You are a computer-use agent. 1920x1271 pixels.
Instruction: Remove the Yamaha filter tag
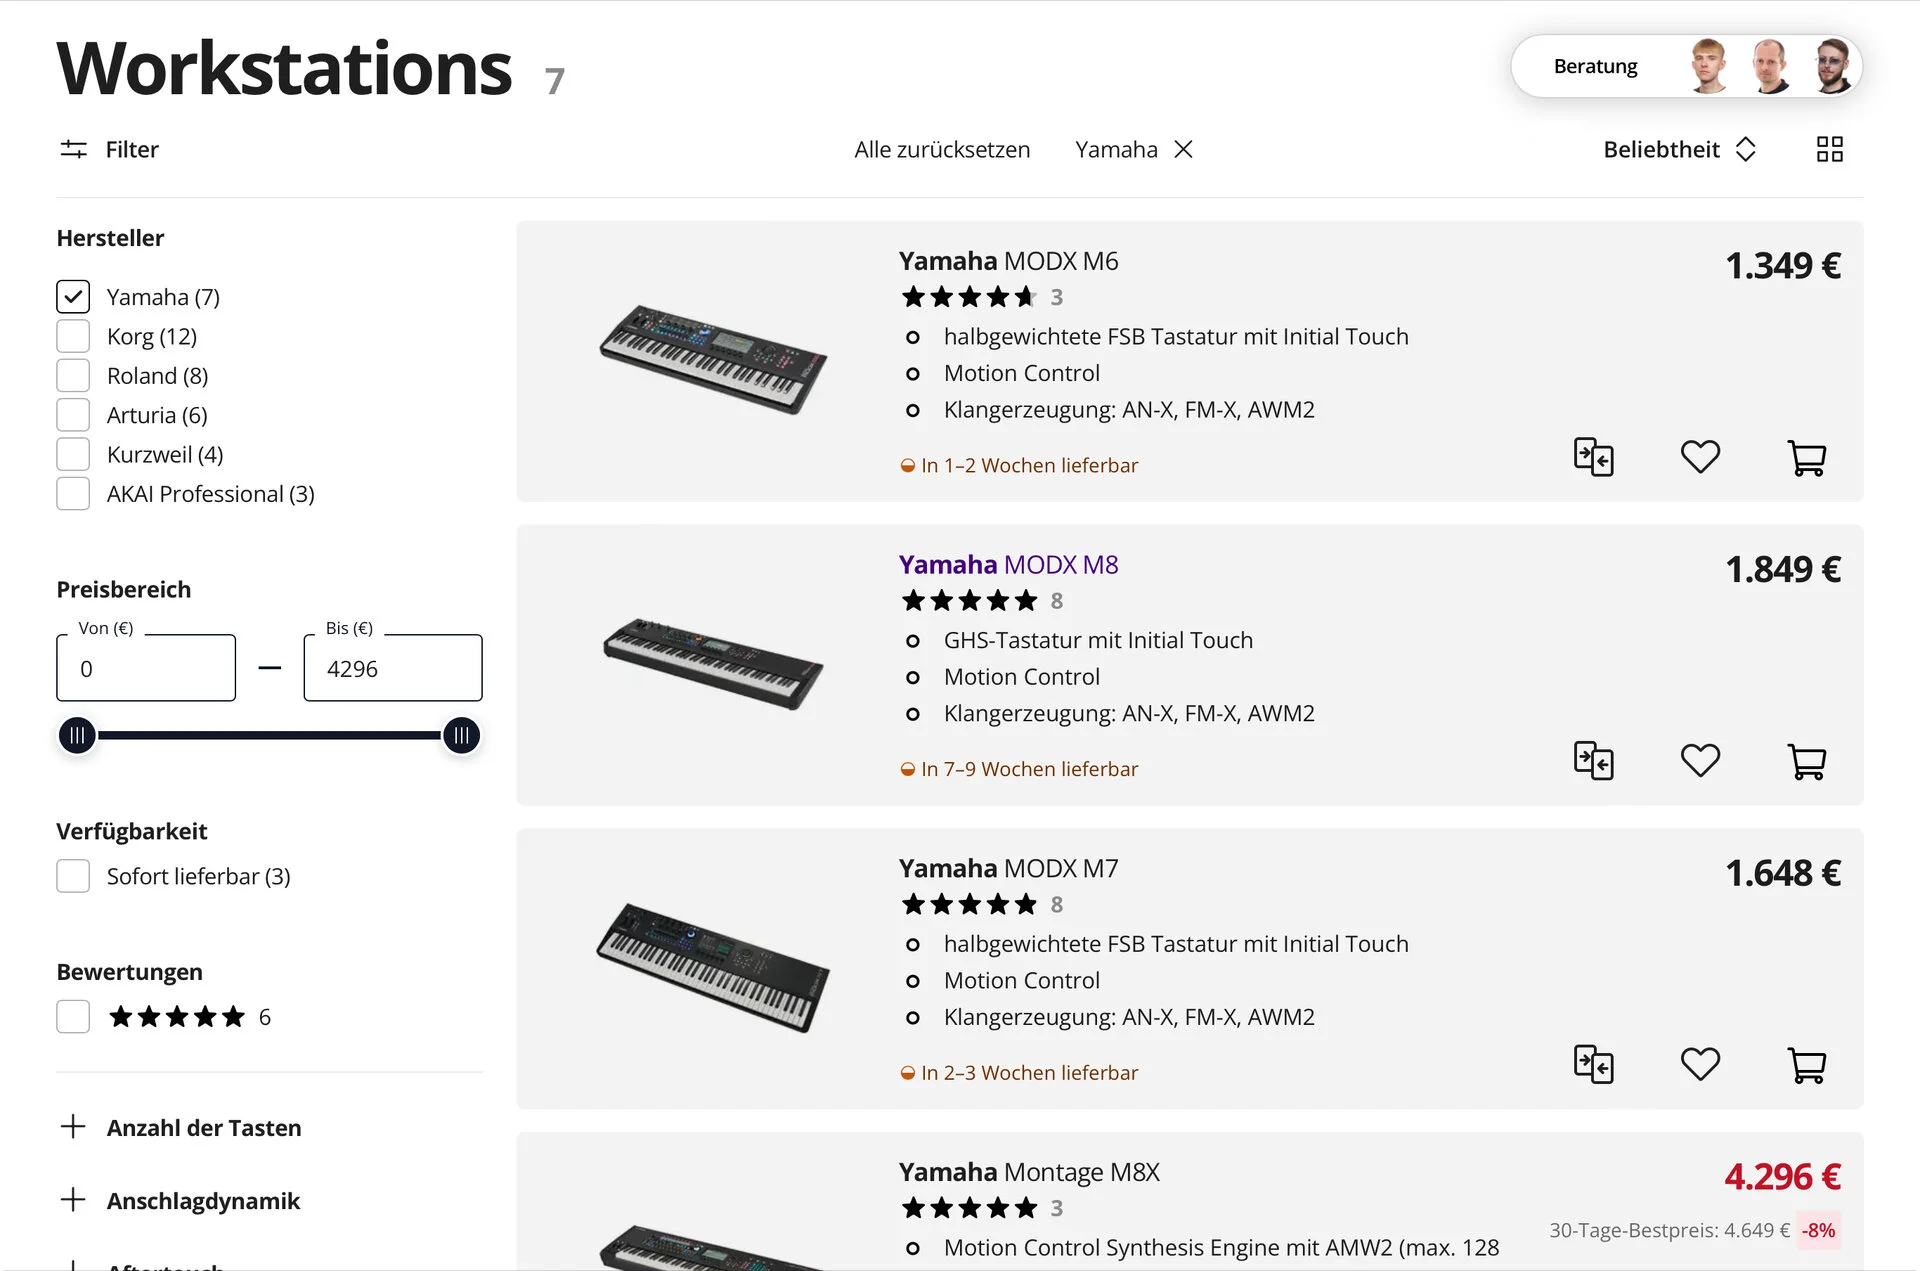pos(1183,149)
